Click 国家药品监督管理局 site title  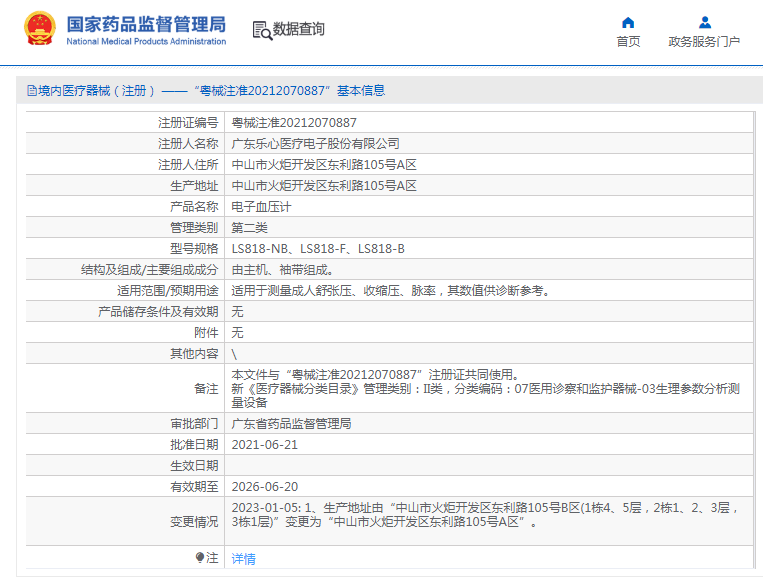click(146, 24)
